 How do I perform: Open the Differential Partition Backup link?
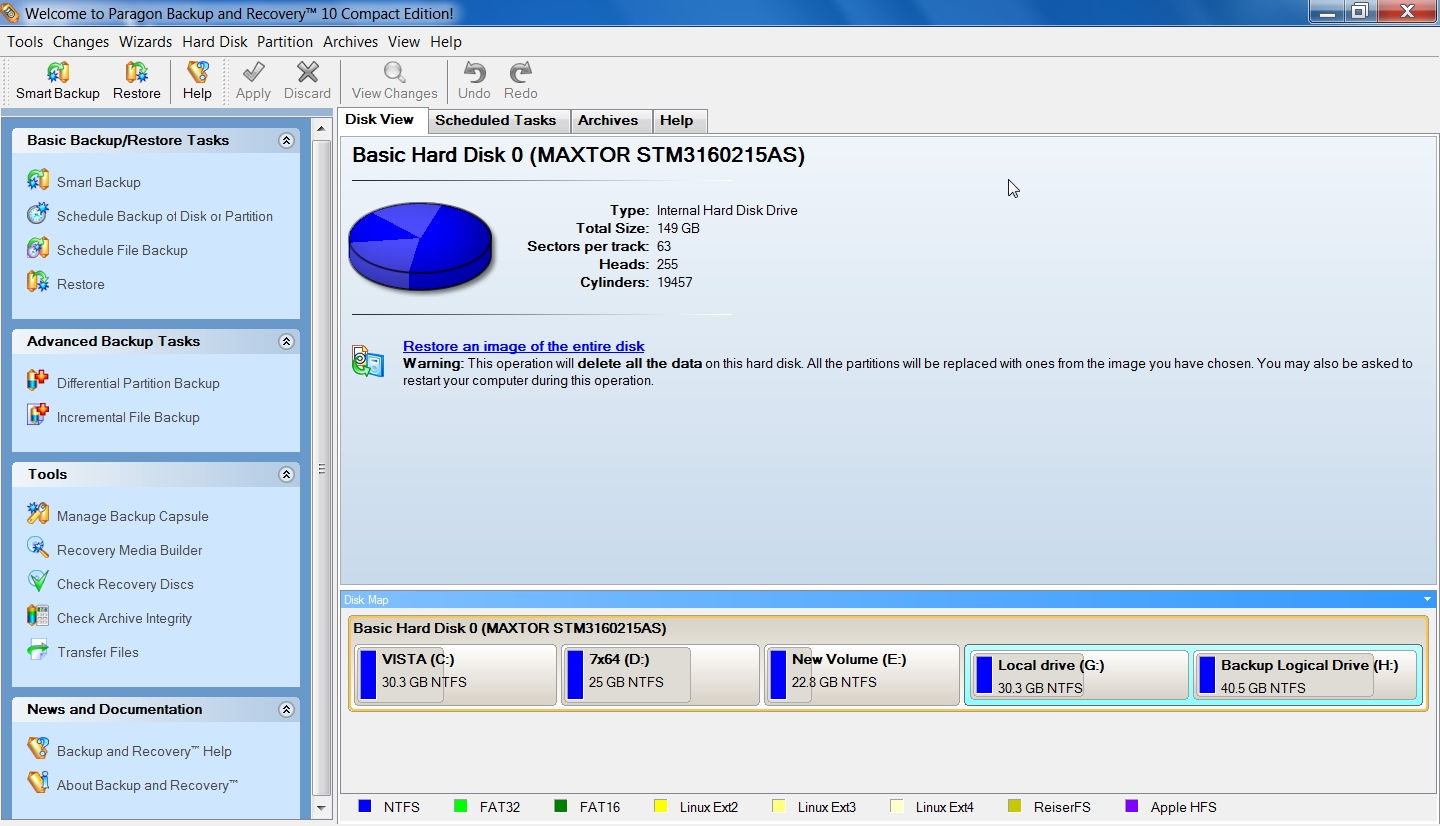point(138,383)
